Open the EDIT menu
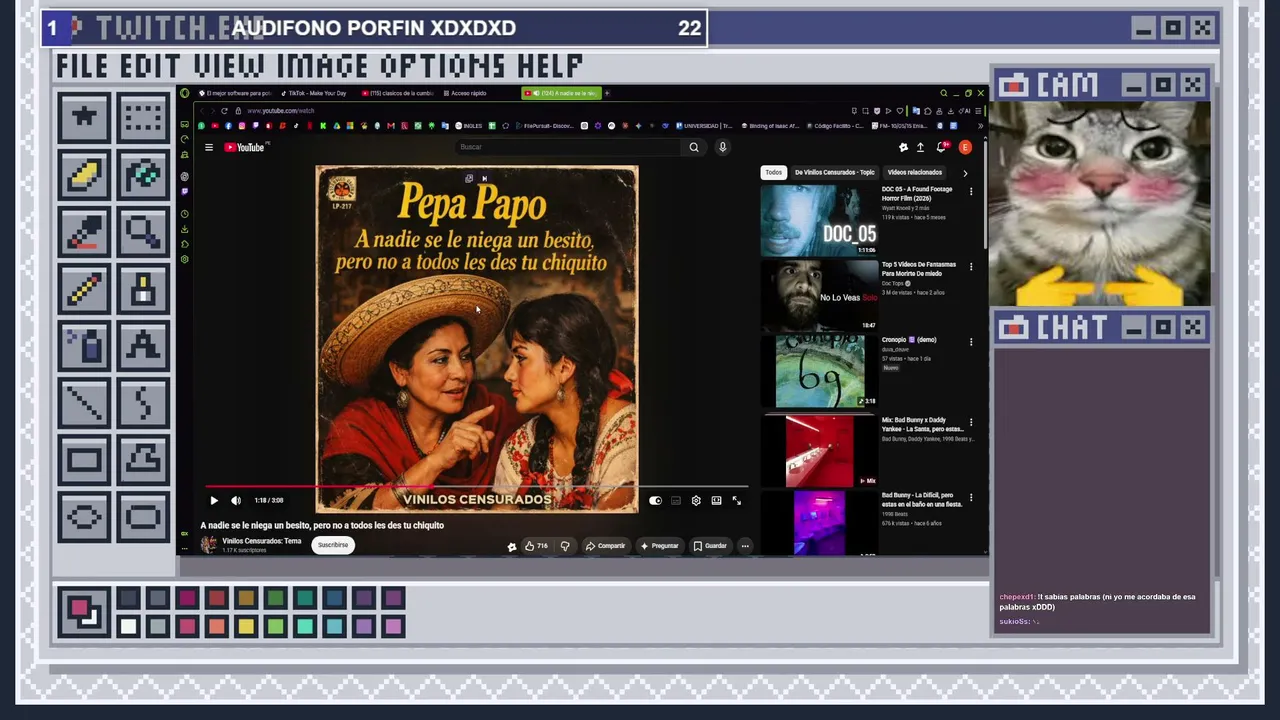 [x=153, y=66]
